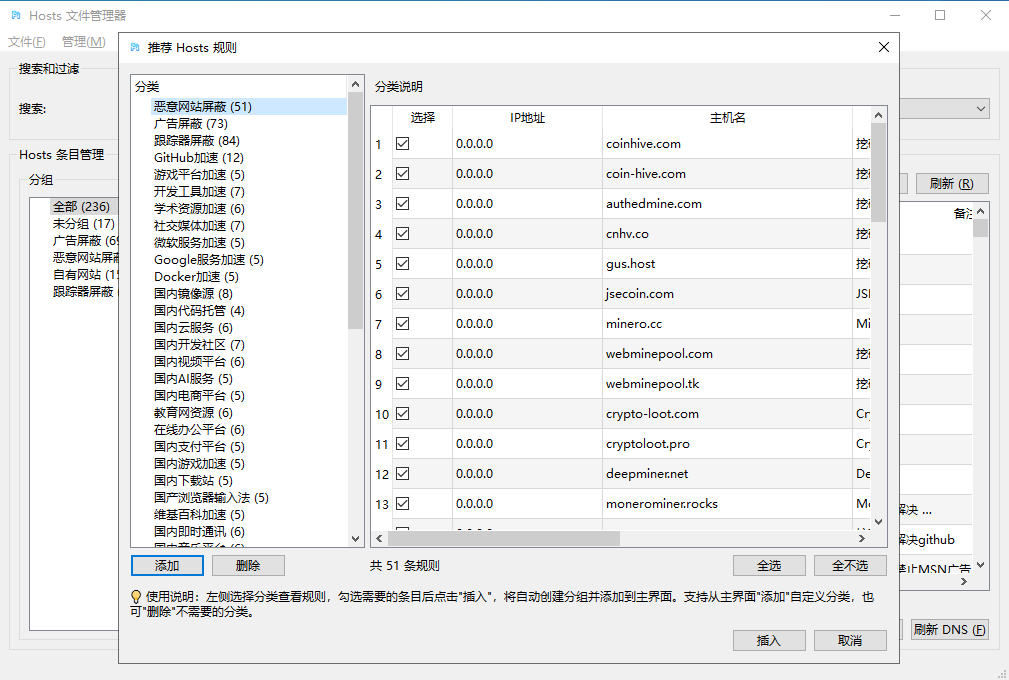Choose 广告屏蔽 (73) in category list

coord(190,124)
